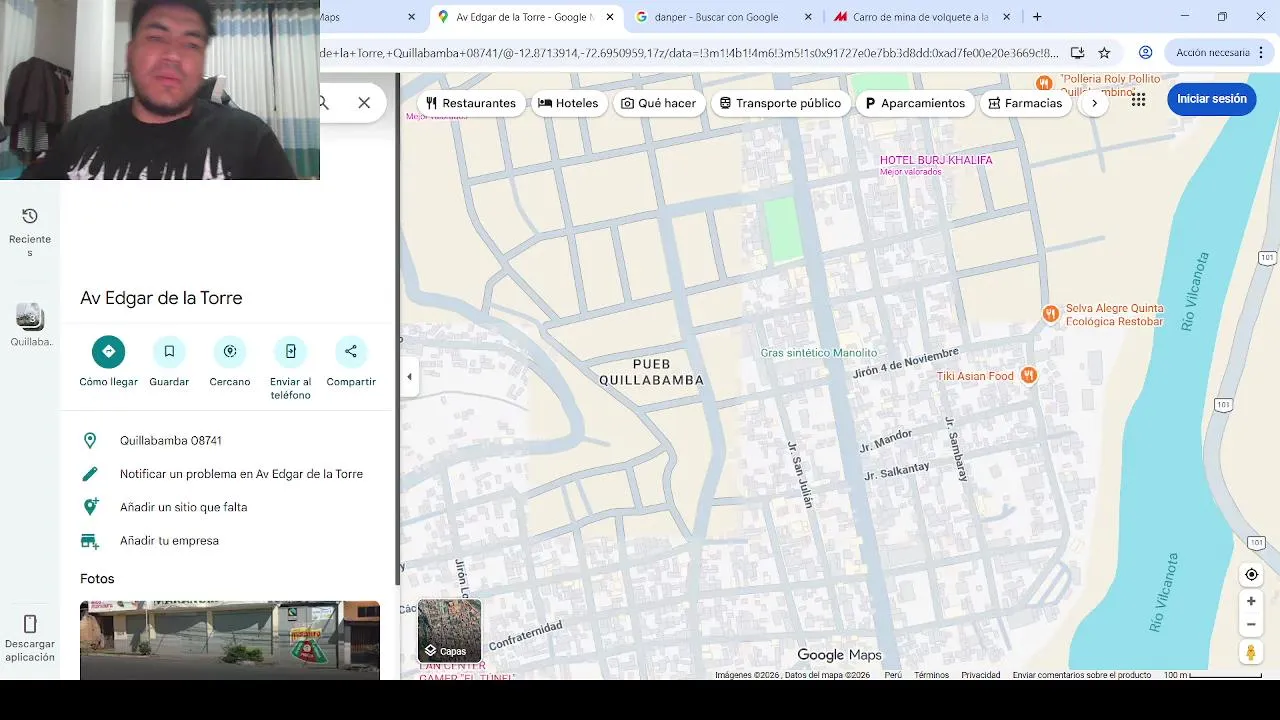Open the street photo under Fotos
This screenshot has width=1280, height=720.
pos(230,640)
